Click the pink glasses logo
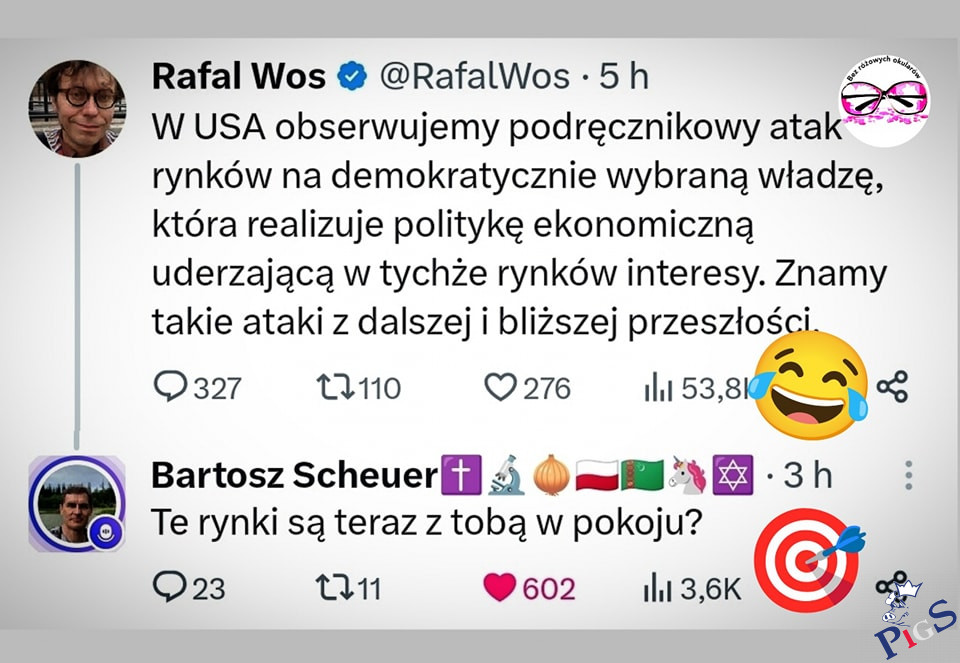 pos(884,101)
